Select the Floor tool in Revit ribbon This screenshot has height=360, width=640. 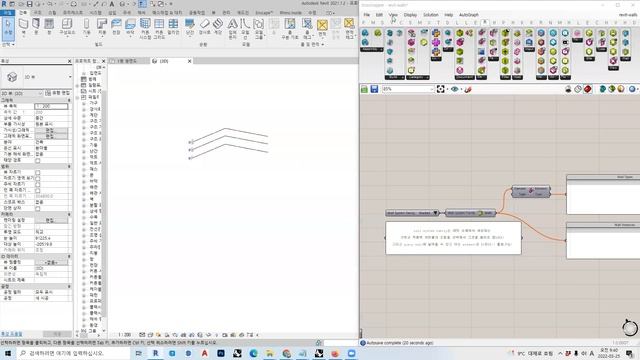pos(130,28)
